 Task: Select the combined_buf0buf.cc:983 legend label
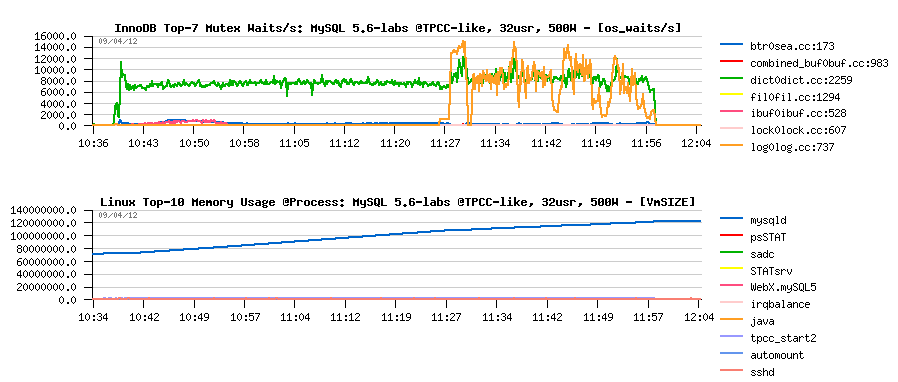(819, 64)
